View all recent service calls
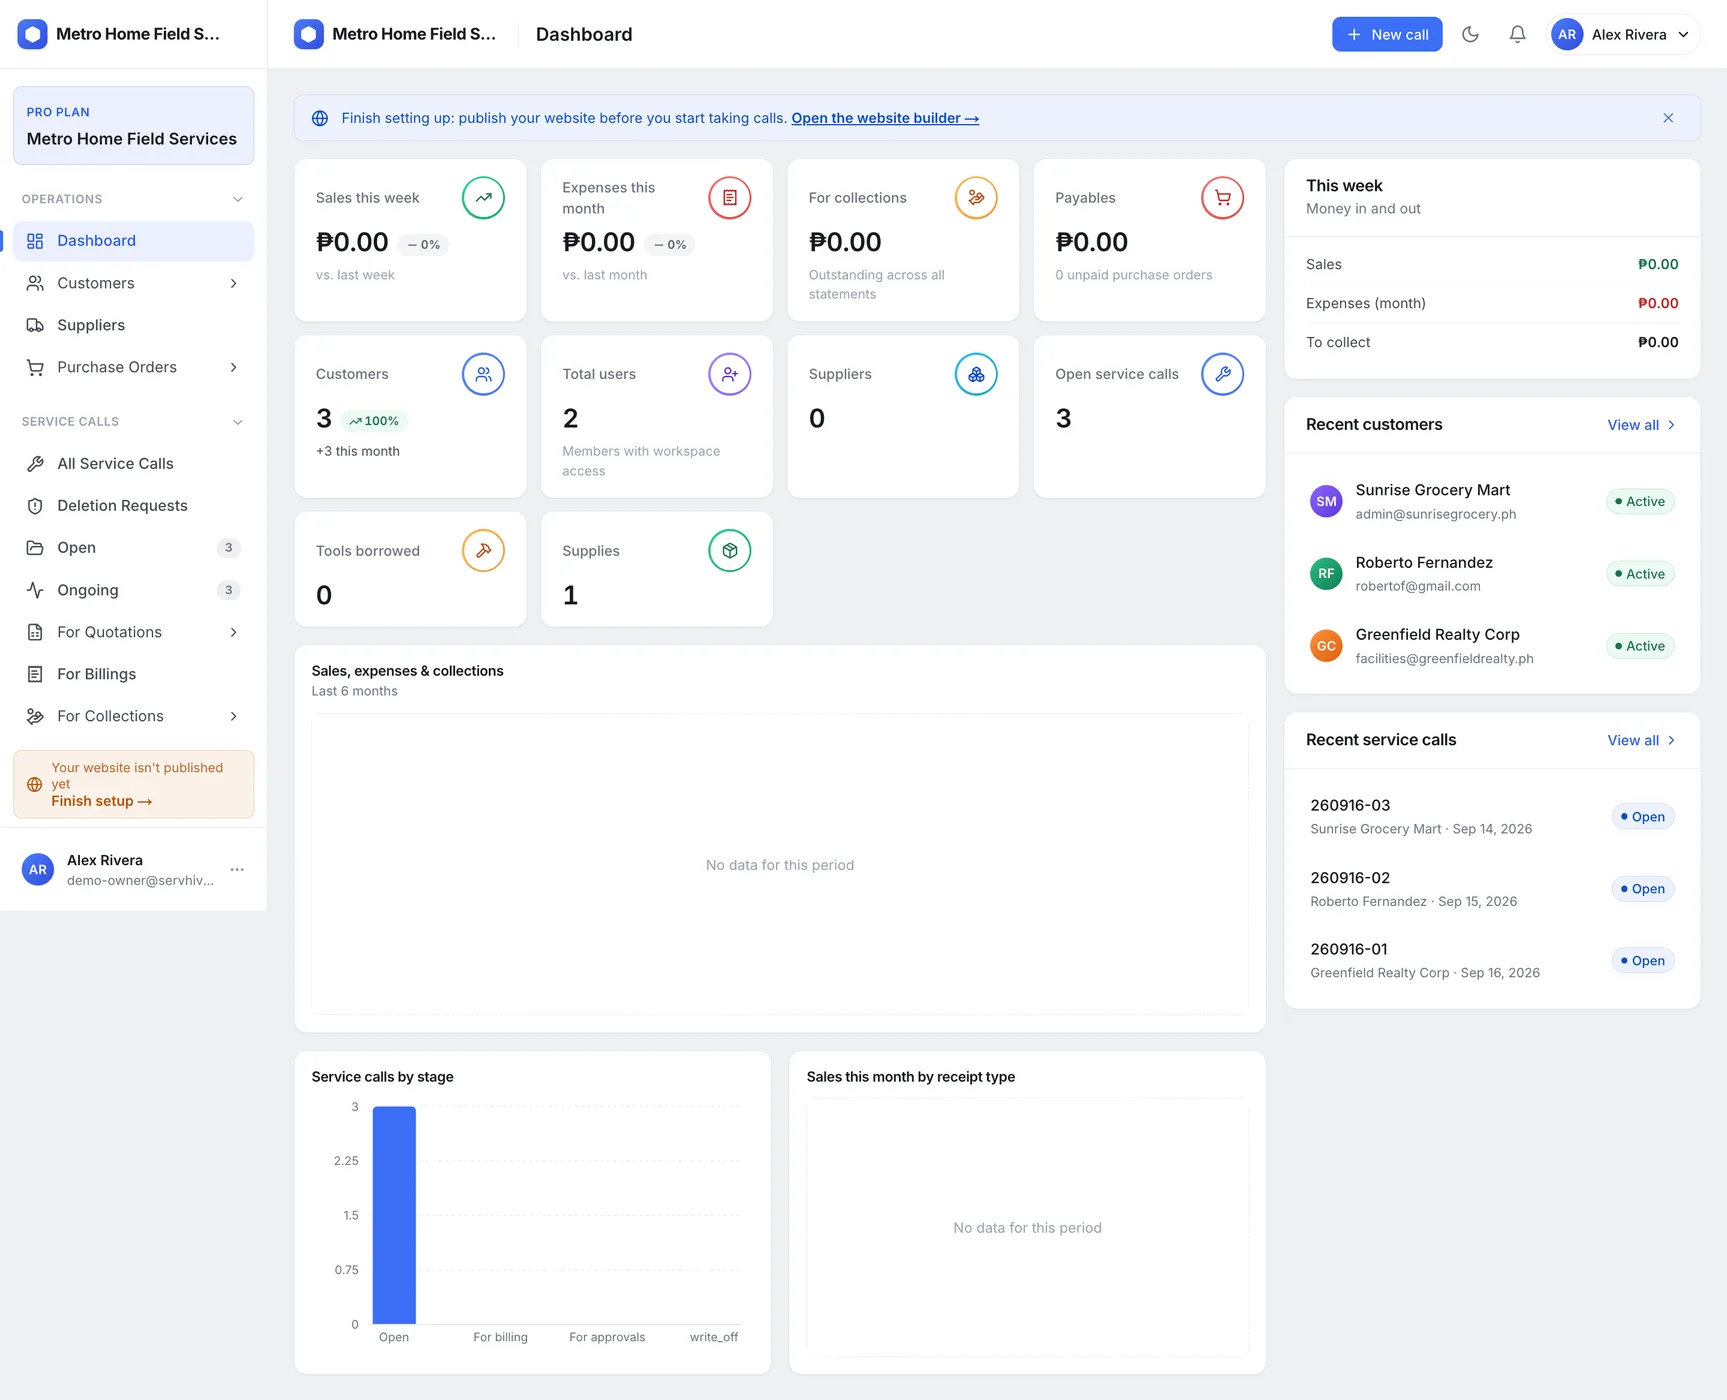The height and width of the screenshot is (1400, 1727). point(1641,740)
